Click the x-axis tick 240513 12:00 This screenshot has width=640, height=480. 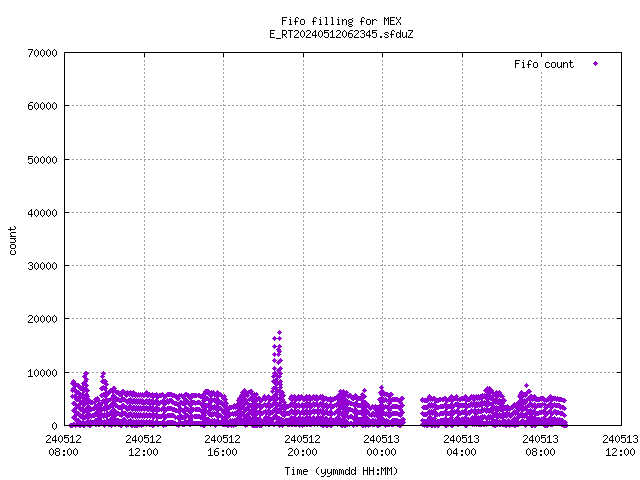[620, 445]
